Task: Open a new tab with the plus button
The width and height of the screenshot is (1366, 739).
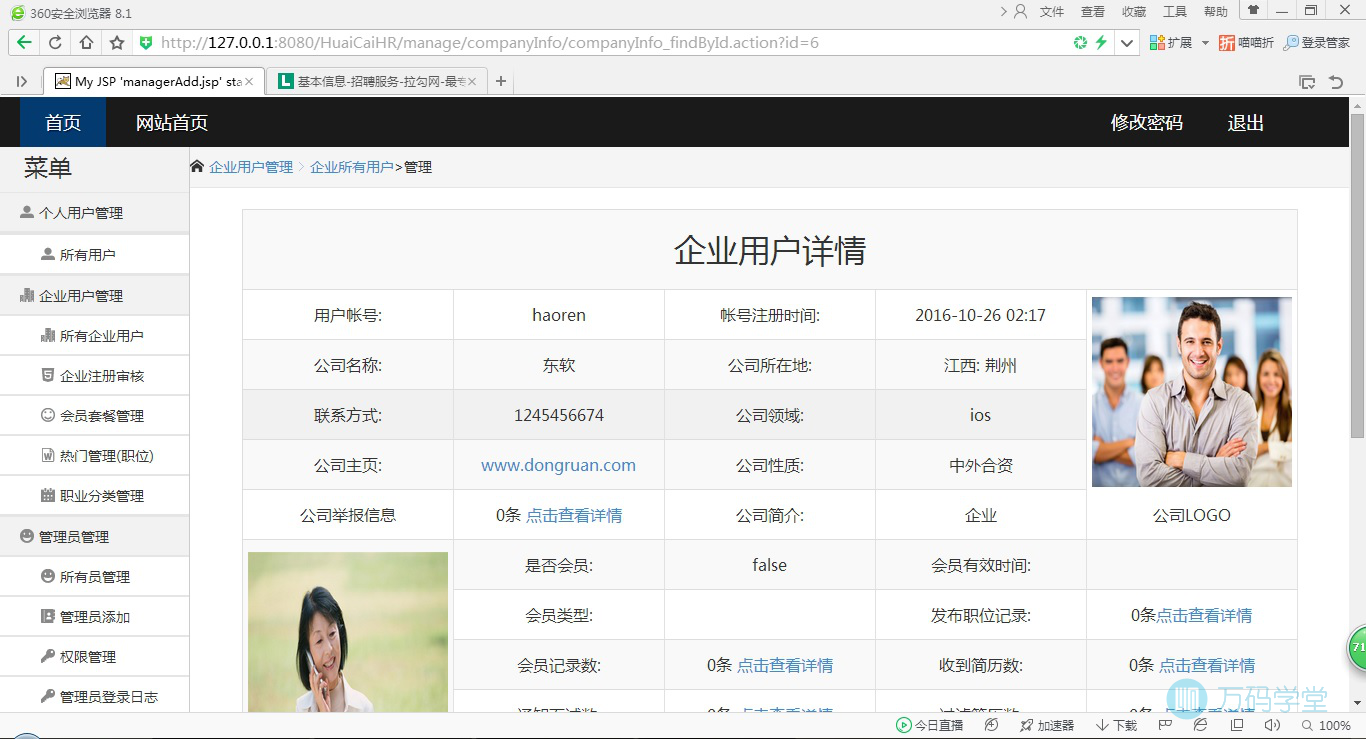Action: [x=501, y=81]
